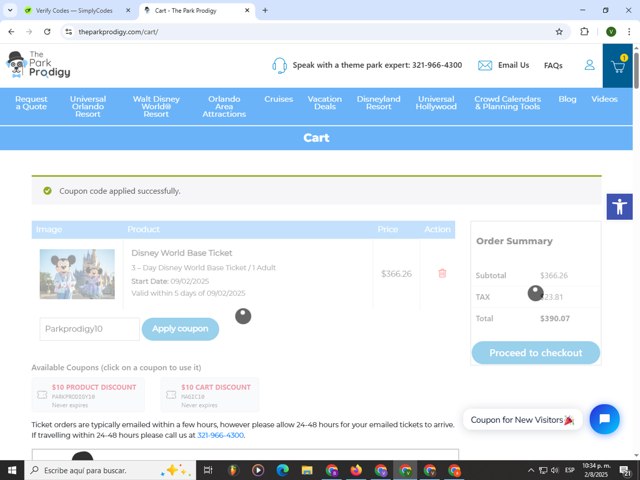Open File Explorer from the taskbar
The width and height of the screenshot is (640, 480).
[x=307, y=470]
